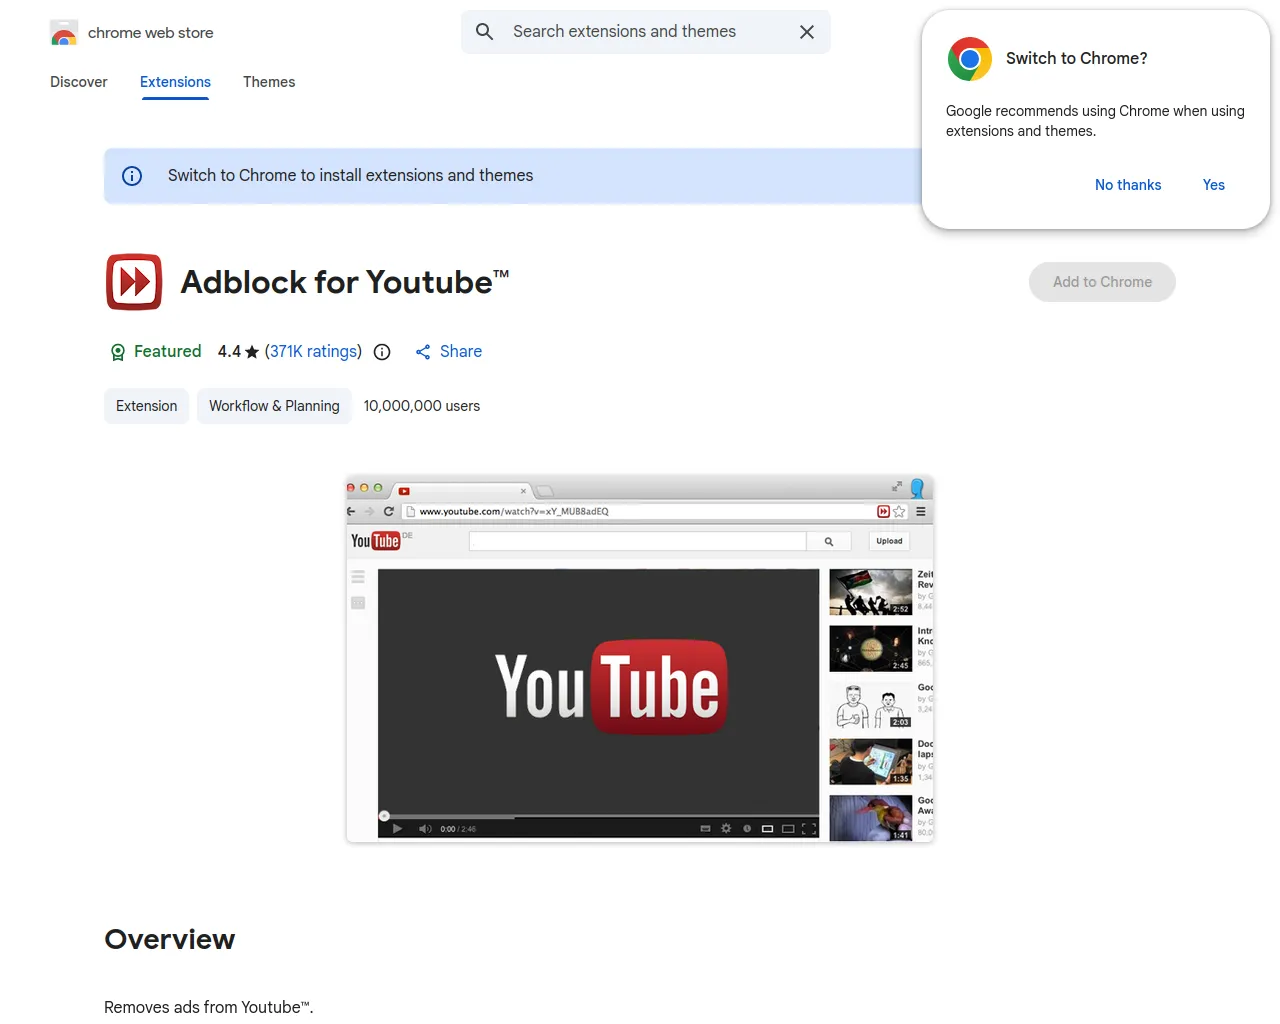
Task: Click the Adblock for Youtube extension icon
Action: pos(134,282)
